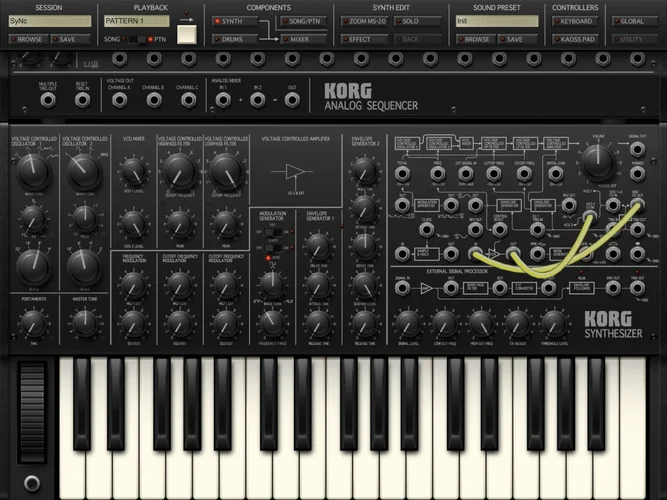This screenshot has height=500, width=667.
Task: Click the VCO 1 WAVE FORM knob
Action: [x=33, y=171]
